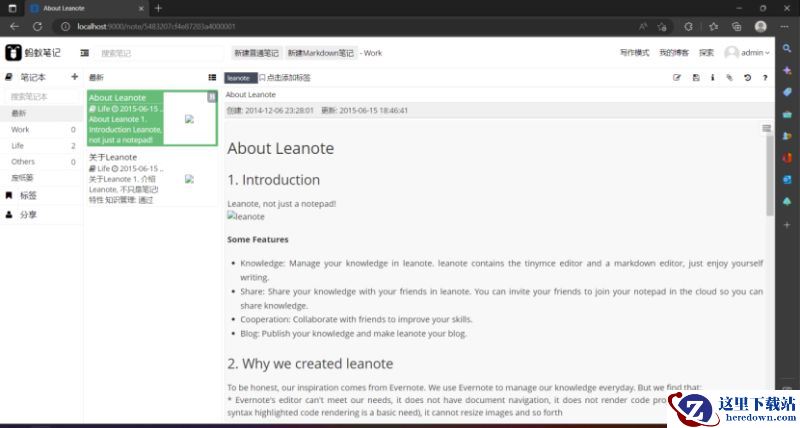Click the note content vertical scrollbar
This screenshot has width=800, height=428.
click(770, 176)
